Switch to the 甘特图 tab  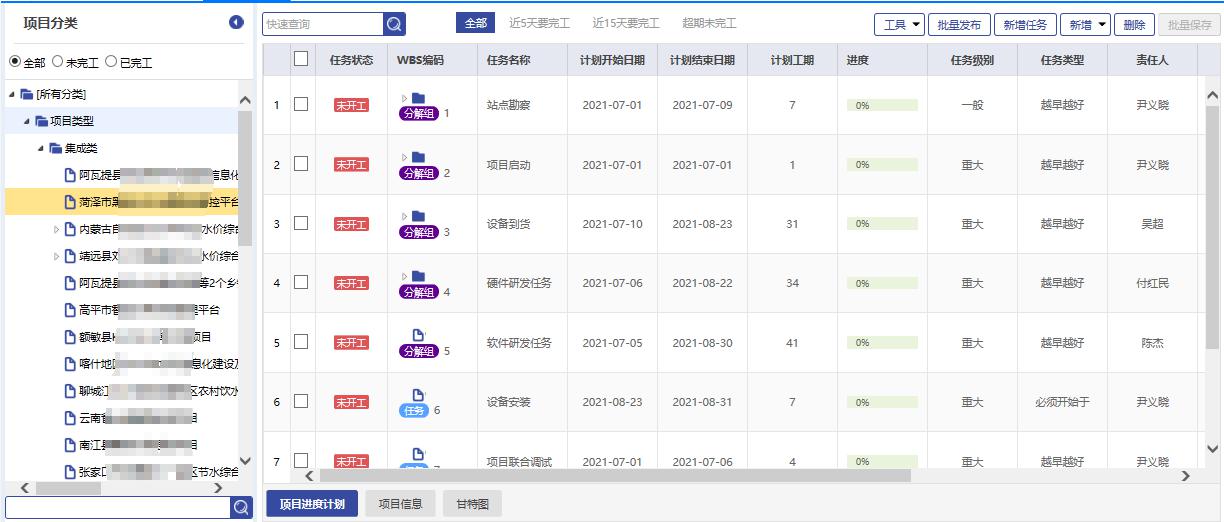point(472,504)
